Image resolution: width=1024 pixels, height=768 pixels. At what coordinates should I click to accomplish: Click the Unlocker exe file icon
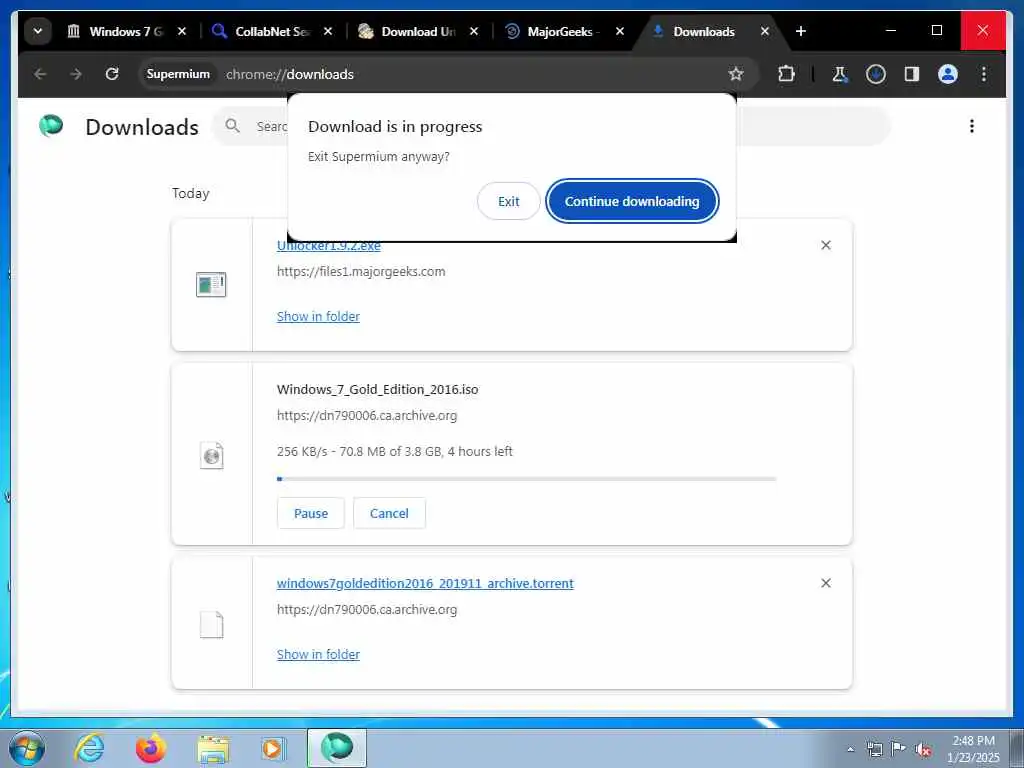pyautogui.click(x=211, y=285)
